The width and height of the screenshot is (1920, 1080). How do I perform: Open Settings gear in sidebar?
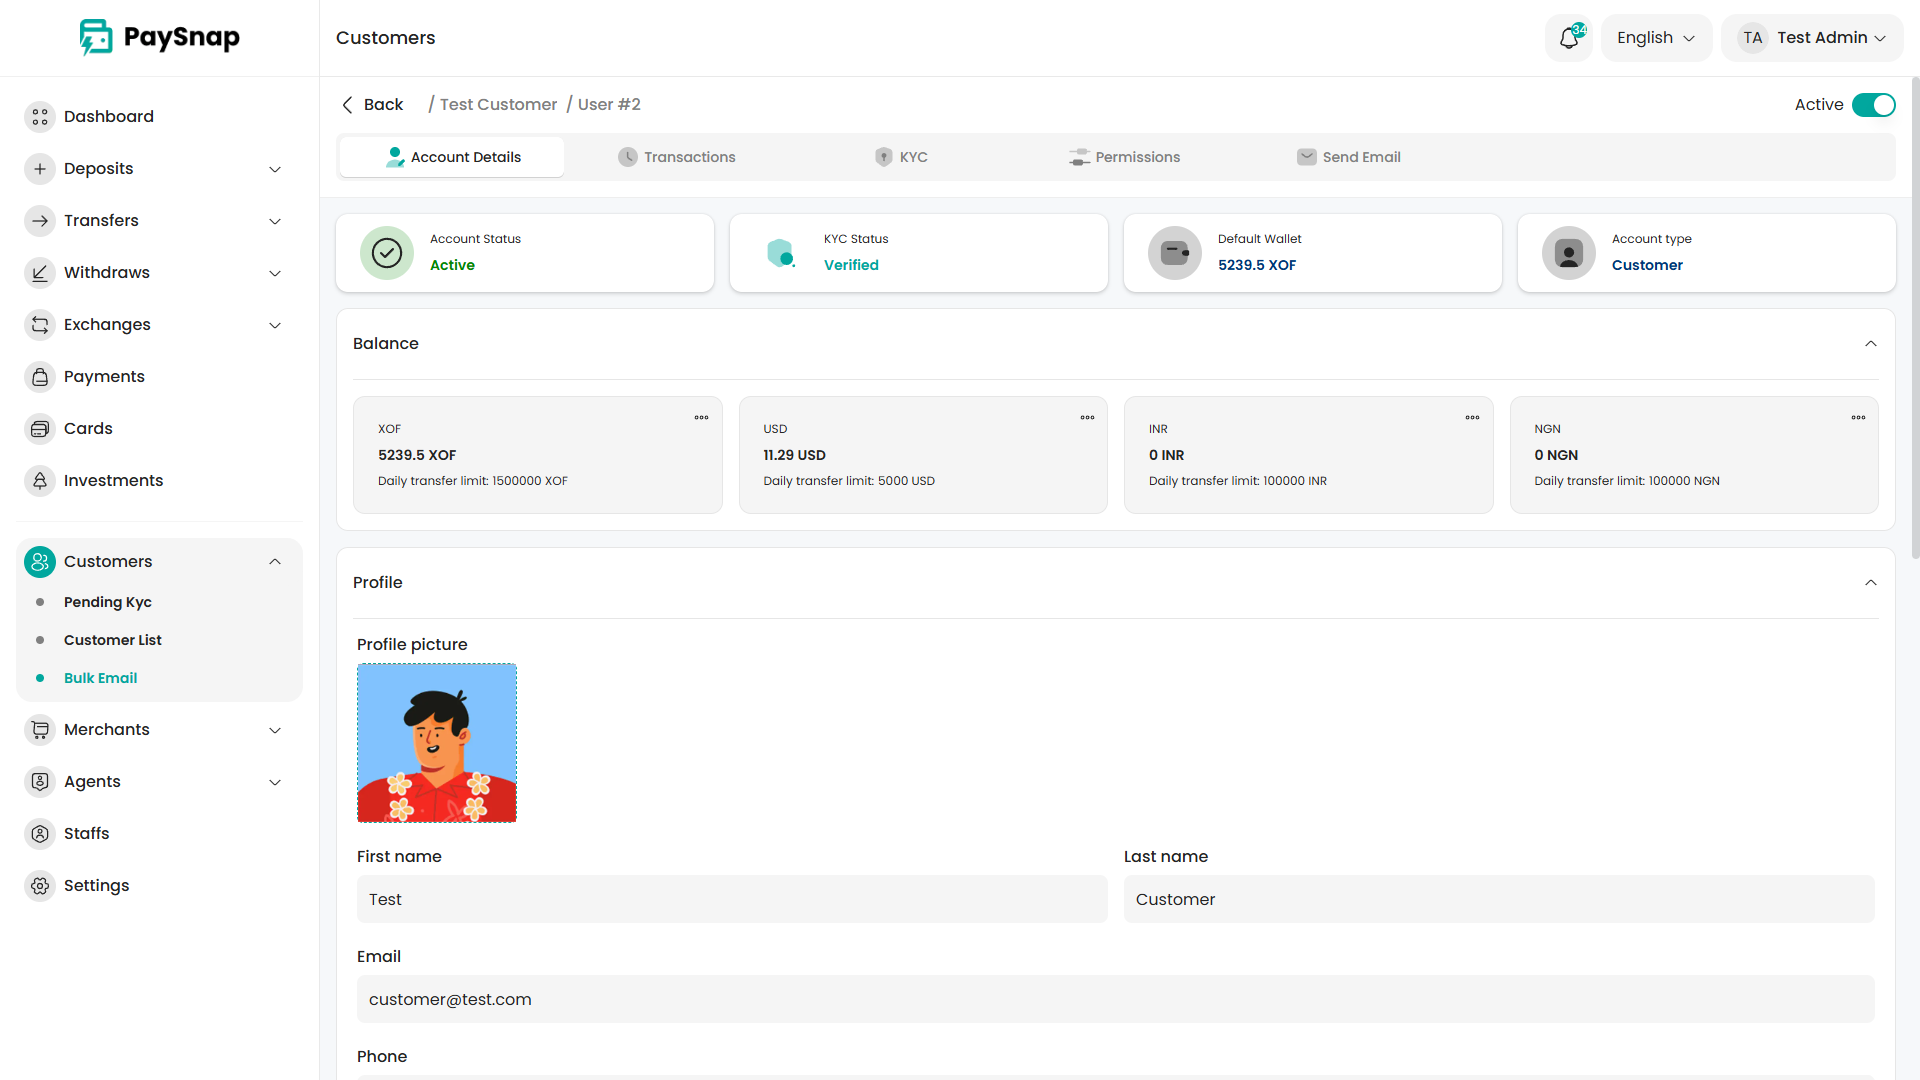pos(40,886)
